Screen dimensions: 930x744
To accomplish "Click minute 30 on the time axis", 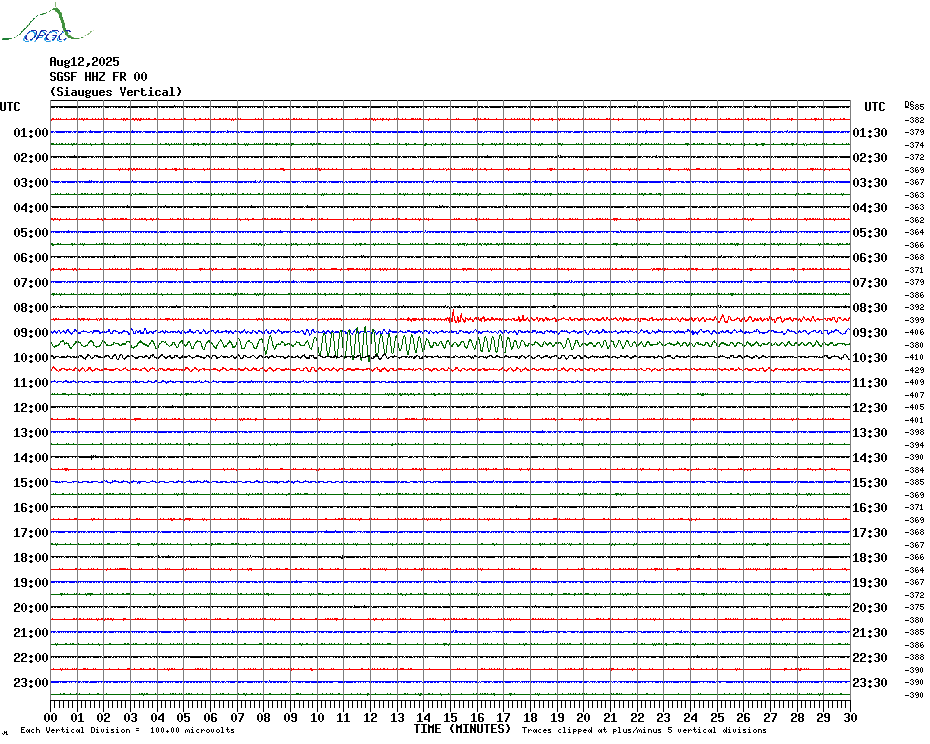I will [x=851, y=718].
